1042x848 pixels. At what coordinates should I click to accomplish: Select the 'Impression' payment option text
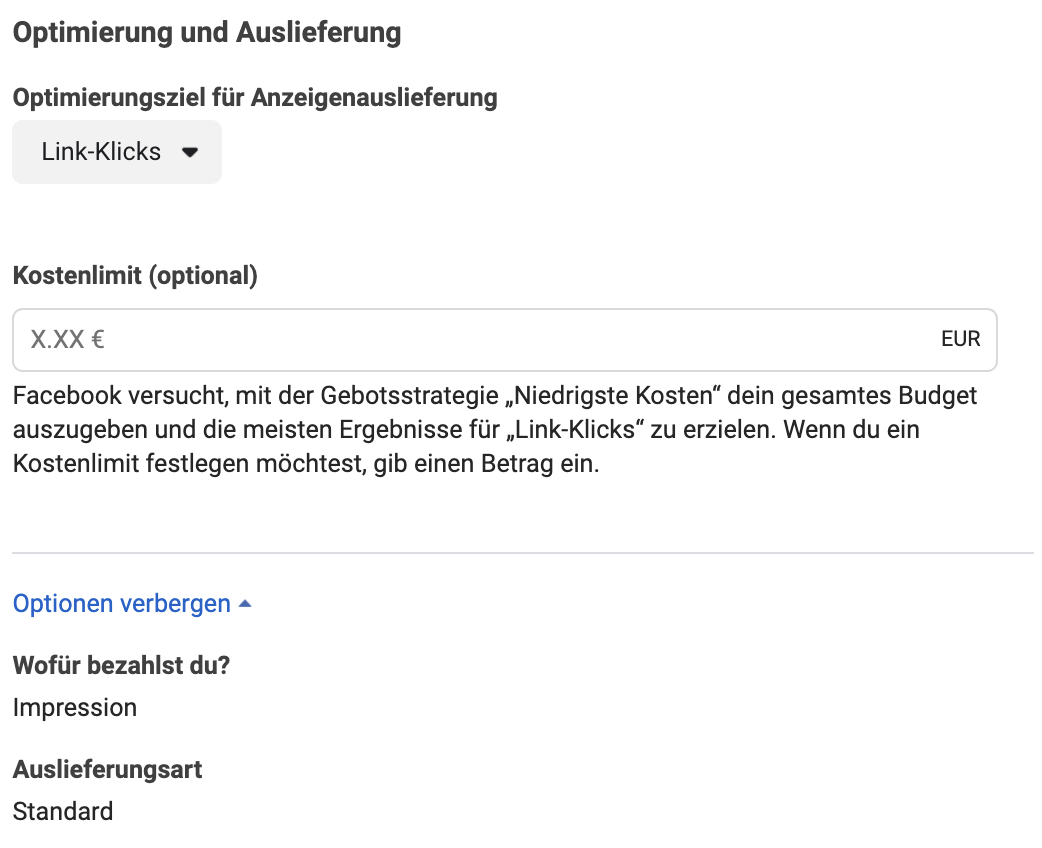[74, 707]
